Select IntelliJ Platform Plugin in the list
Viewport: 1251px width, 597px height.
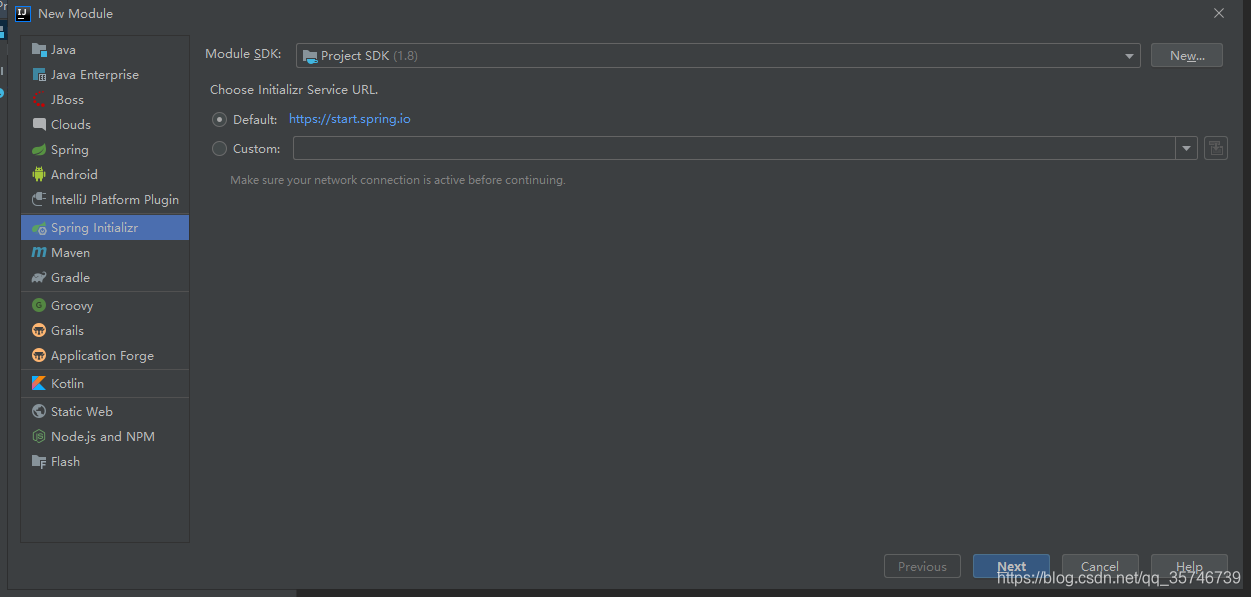[105, 200]
